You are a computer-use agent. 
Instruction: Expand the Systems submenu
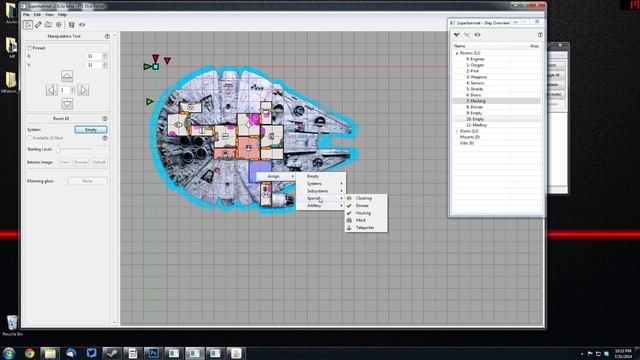pyautogui.click(x=321, y=184)
